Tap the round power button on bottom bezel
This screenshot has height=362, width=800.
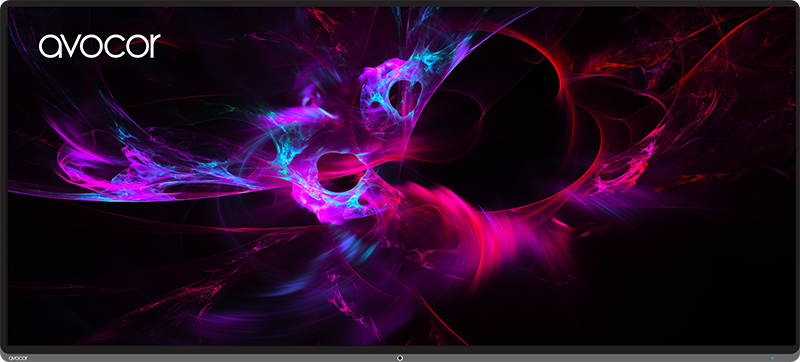[x=400, y=358]
